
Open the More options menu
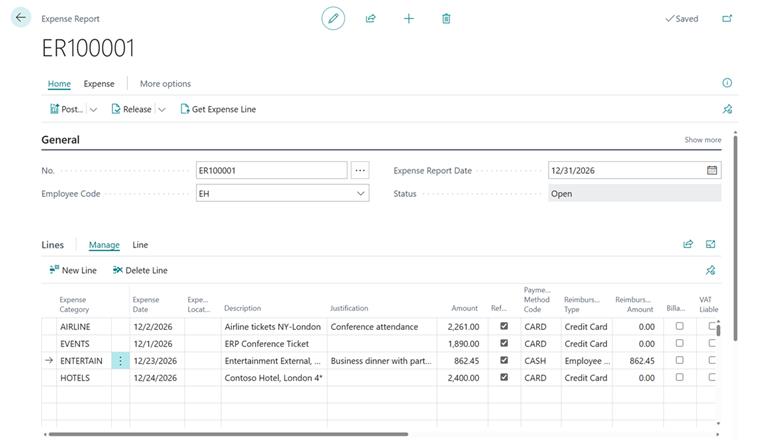coord(165,84)
